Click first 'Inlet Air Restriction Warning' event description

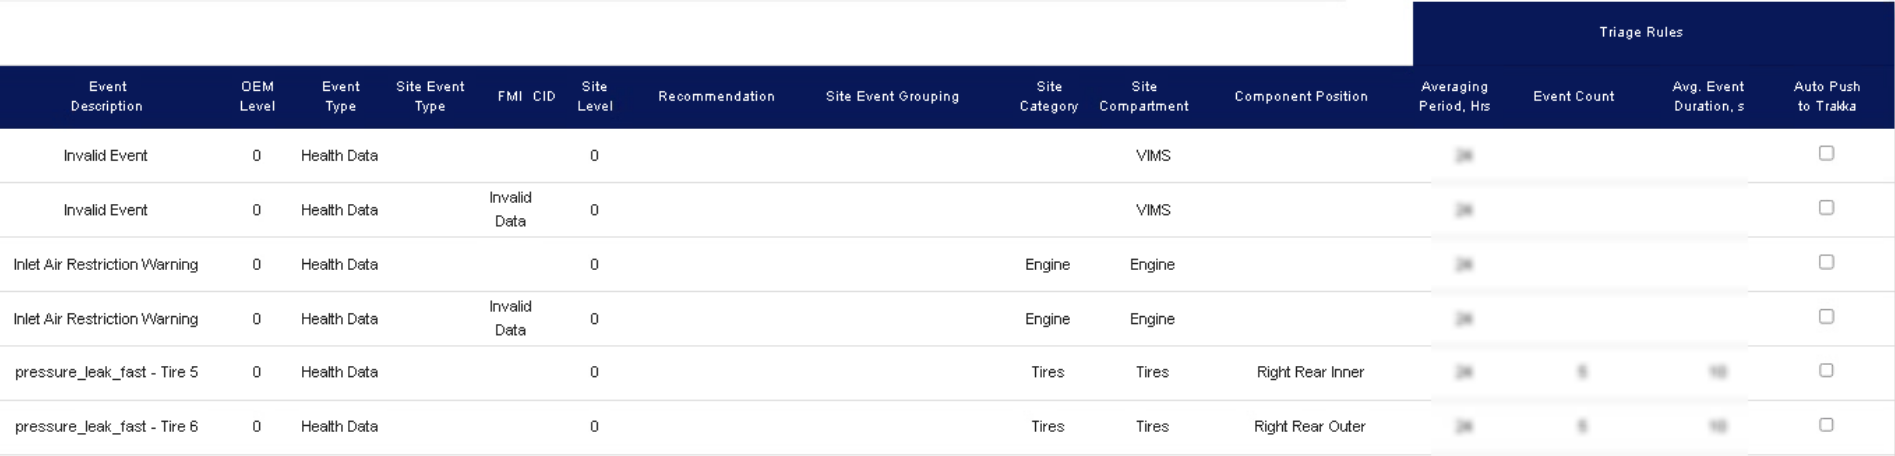click(106, 264)
